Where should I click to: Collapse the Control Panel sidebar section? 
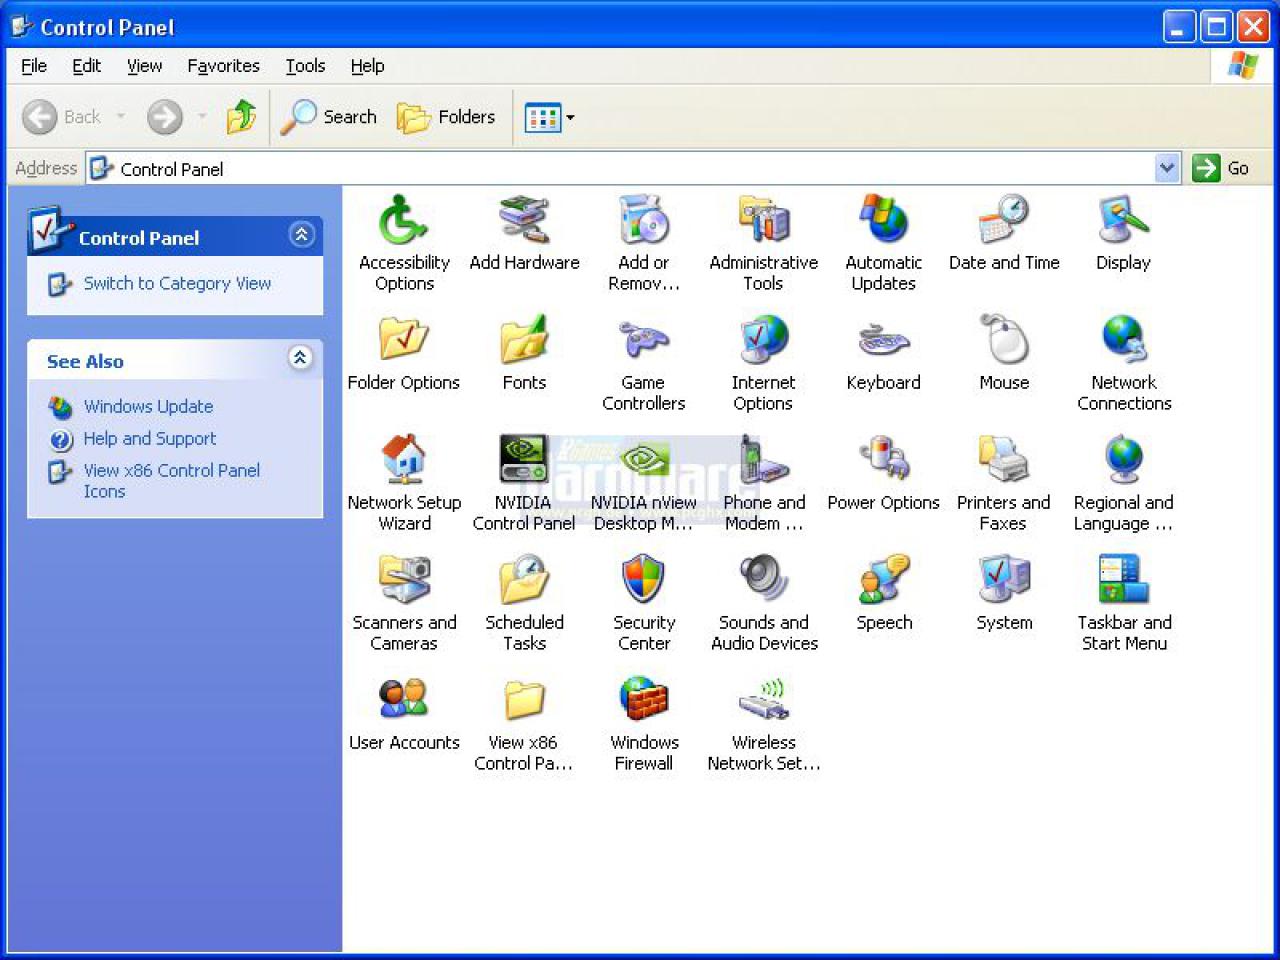(301, 235)
